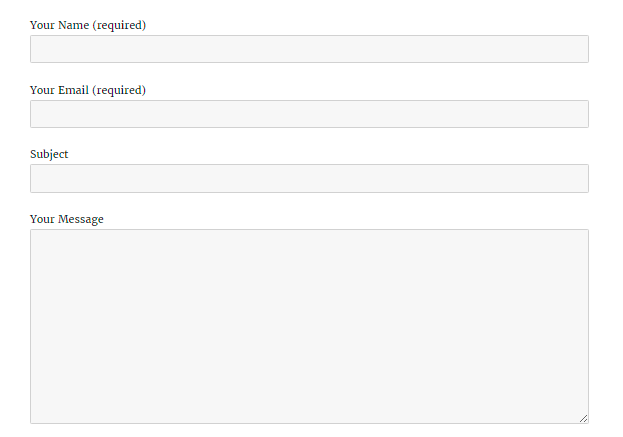The image size is (623, 437).
Task: Activate the subject line text box
Action: point(309,178)
